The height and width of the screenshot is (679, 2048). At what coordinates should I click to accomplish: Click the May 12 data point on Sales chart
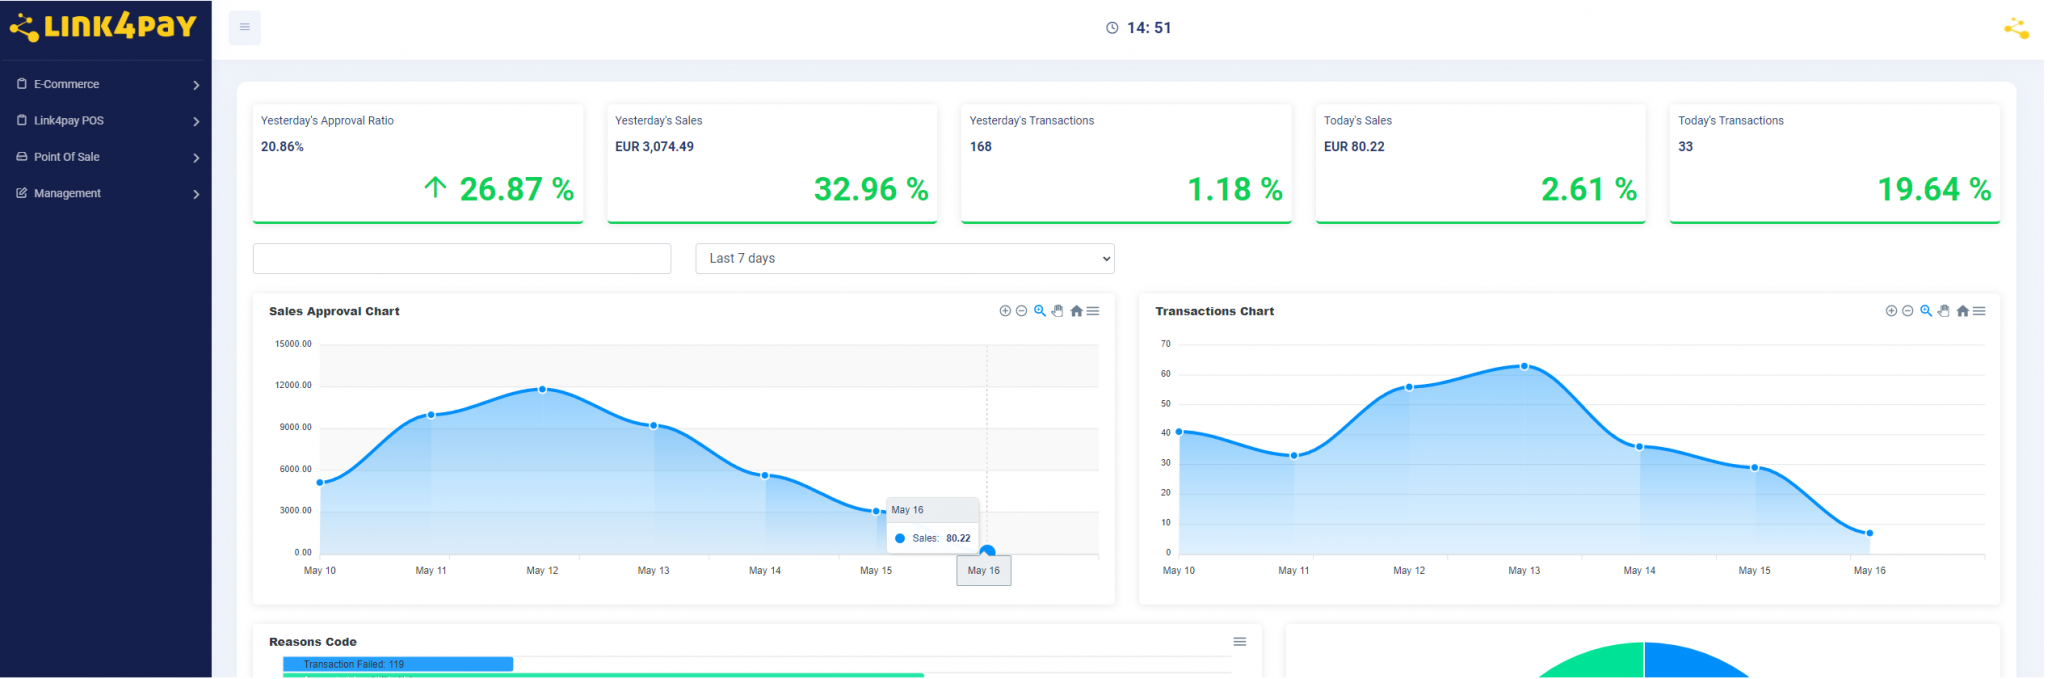tap(542, 390)
